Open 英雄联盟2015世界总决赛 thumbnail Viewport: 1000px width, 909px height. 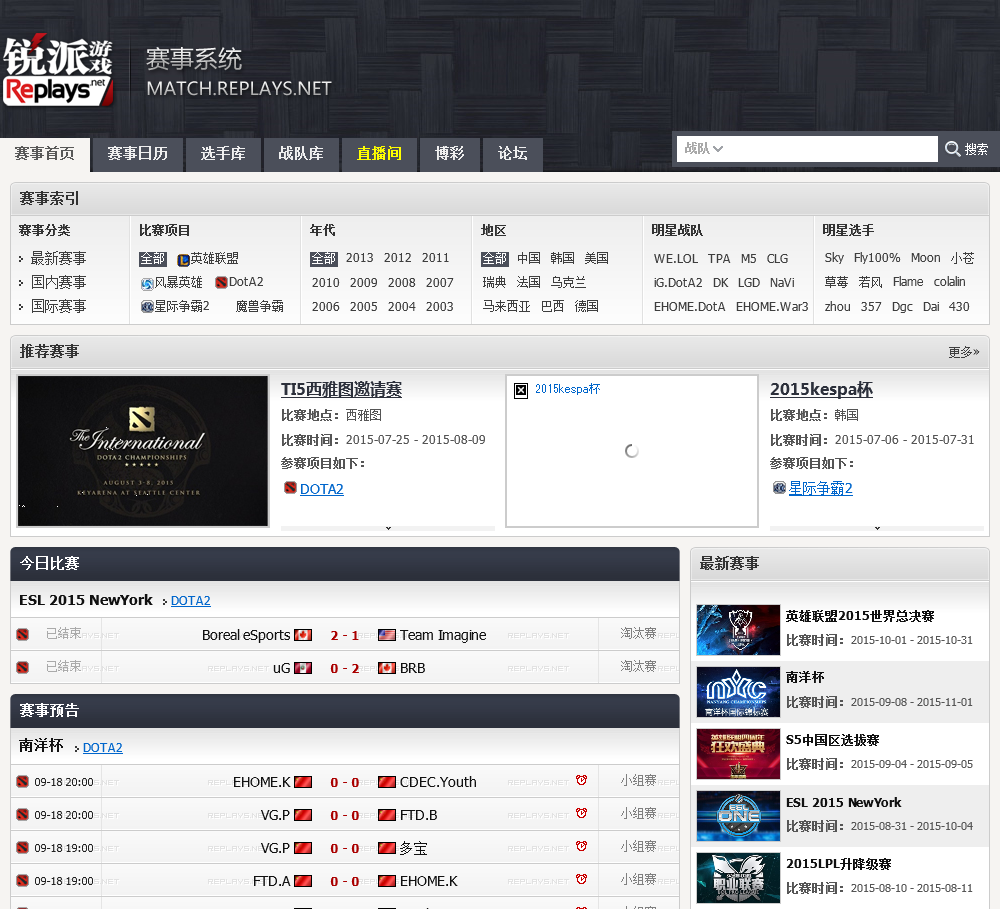tap(738, 630)
